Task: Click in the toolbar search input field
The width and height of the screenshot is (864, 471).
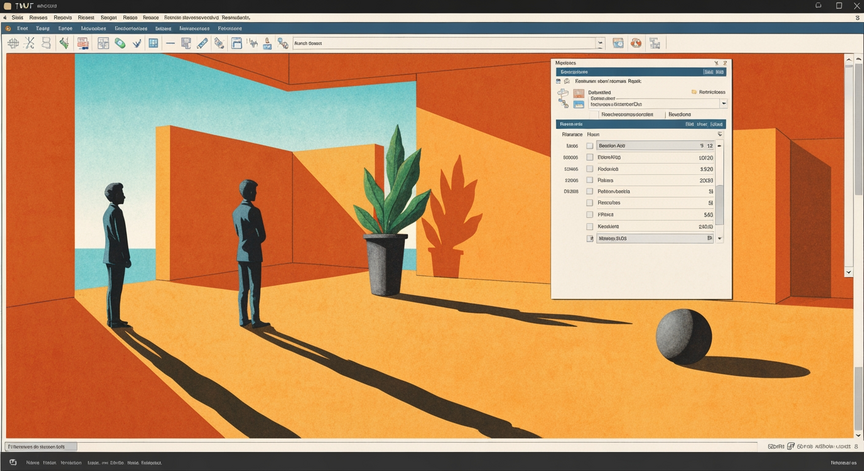Action: point(445,43)
